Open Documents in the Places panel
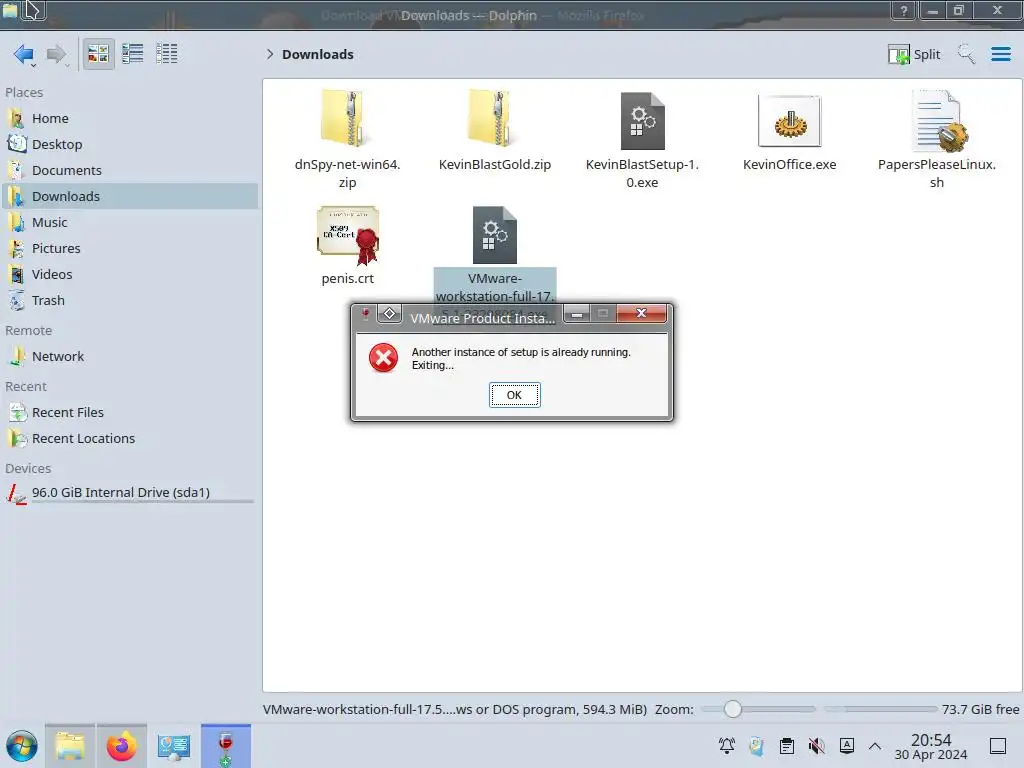The width and height of the screenshot is (1024, 768). pos(129,170)
